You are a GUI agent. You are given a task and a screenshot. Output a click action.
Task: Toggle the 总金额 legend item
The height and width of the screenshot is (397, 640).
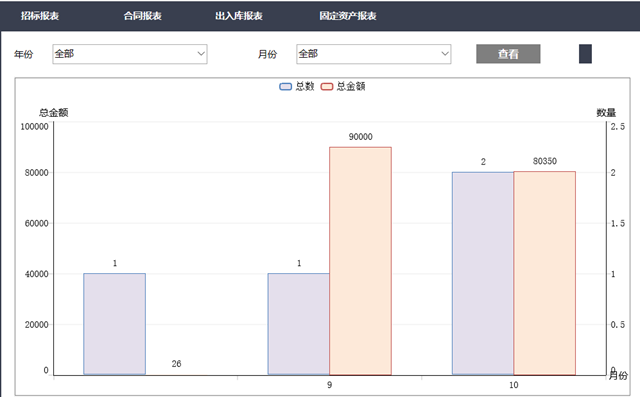tap(343, 86)
